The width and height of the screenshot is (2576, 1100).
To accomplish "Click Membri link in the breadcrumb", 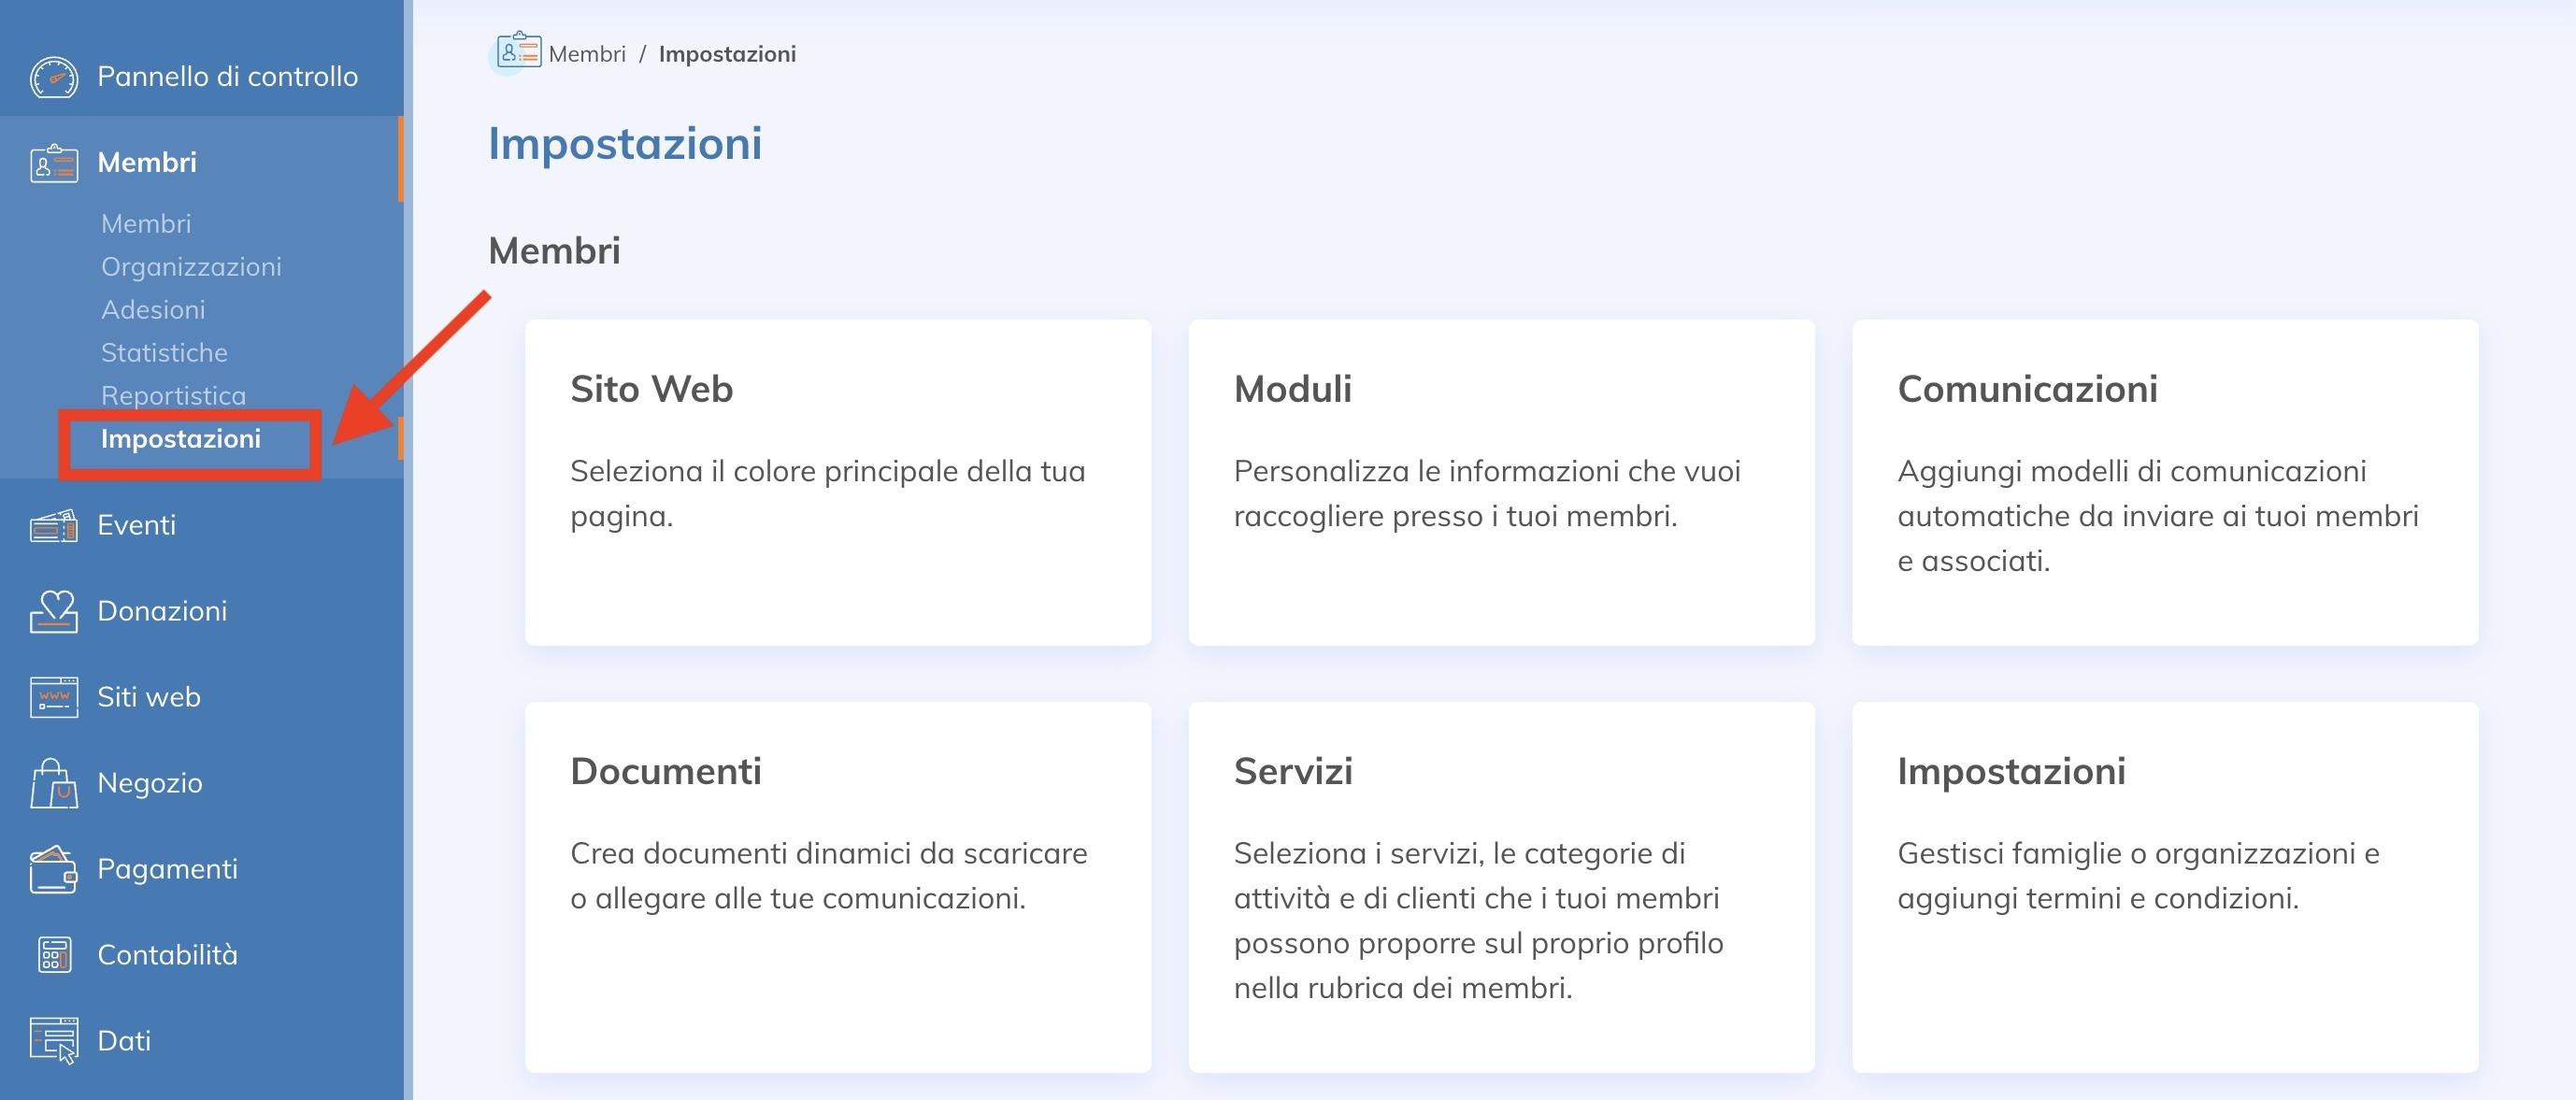I will pos(587,54).
